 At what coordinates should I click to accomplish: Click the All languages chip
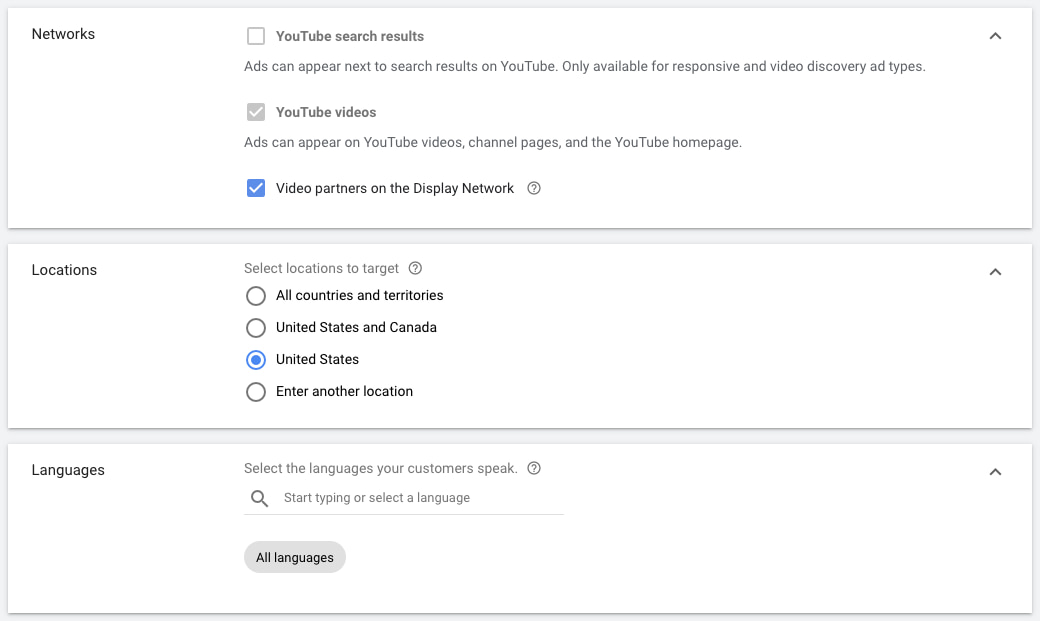click(x=294, y=557)
